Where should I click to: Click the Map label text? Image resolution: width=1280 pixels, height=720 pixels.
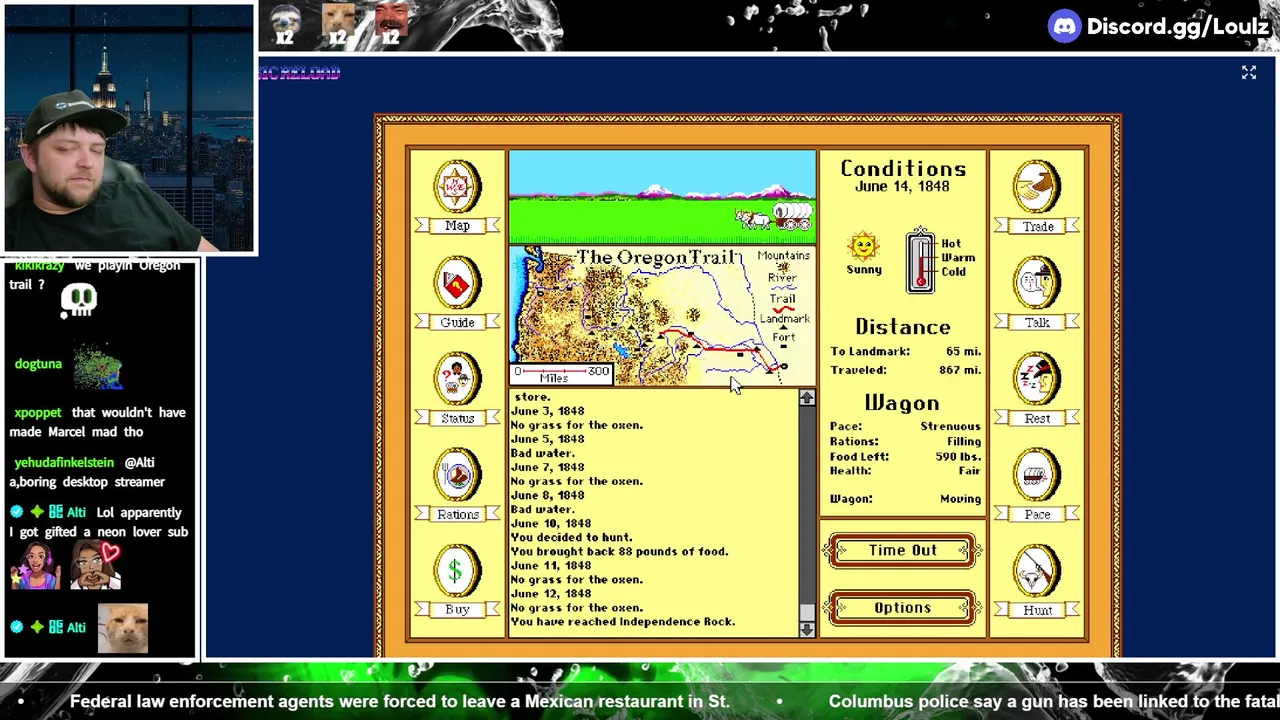pyautogui.click(x=457, y=226)
